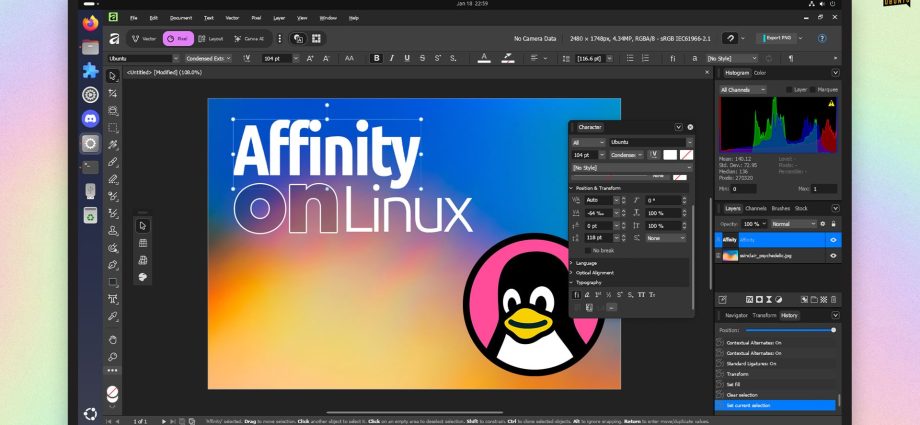This screenshot has width=920, height=425.
Task: Toggle Italic text formatting
Action: [391, 58]
